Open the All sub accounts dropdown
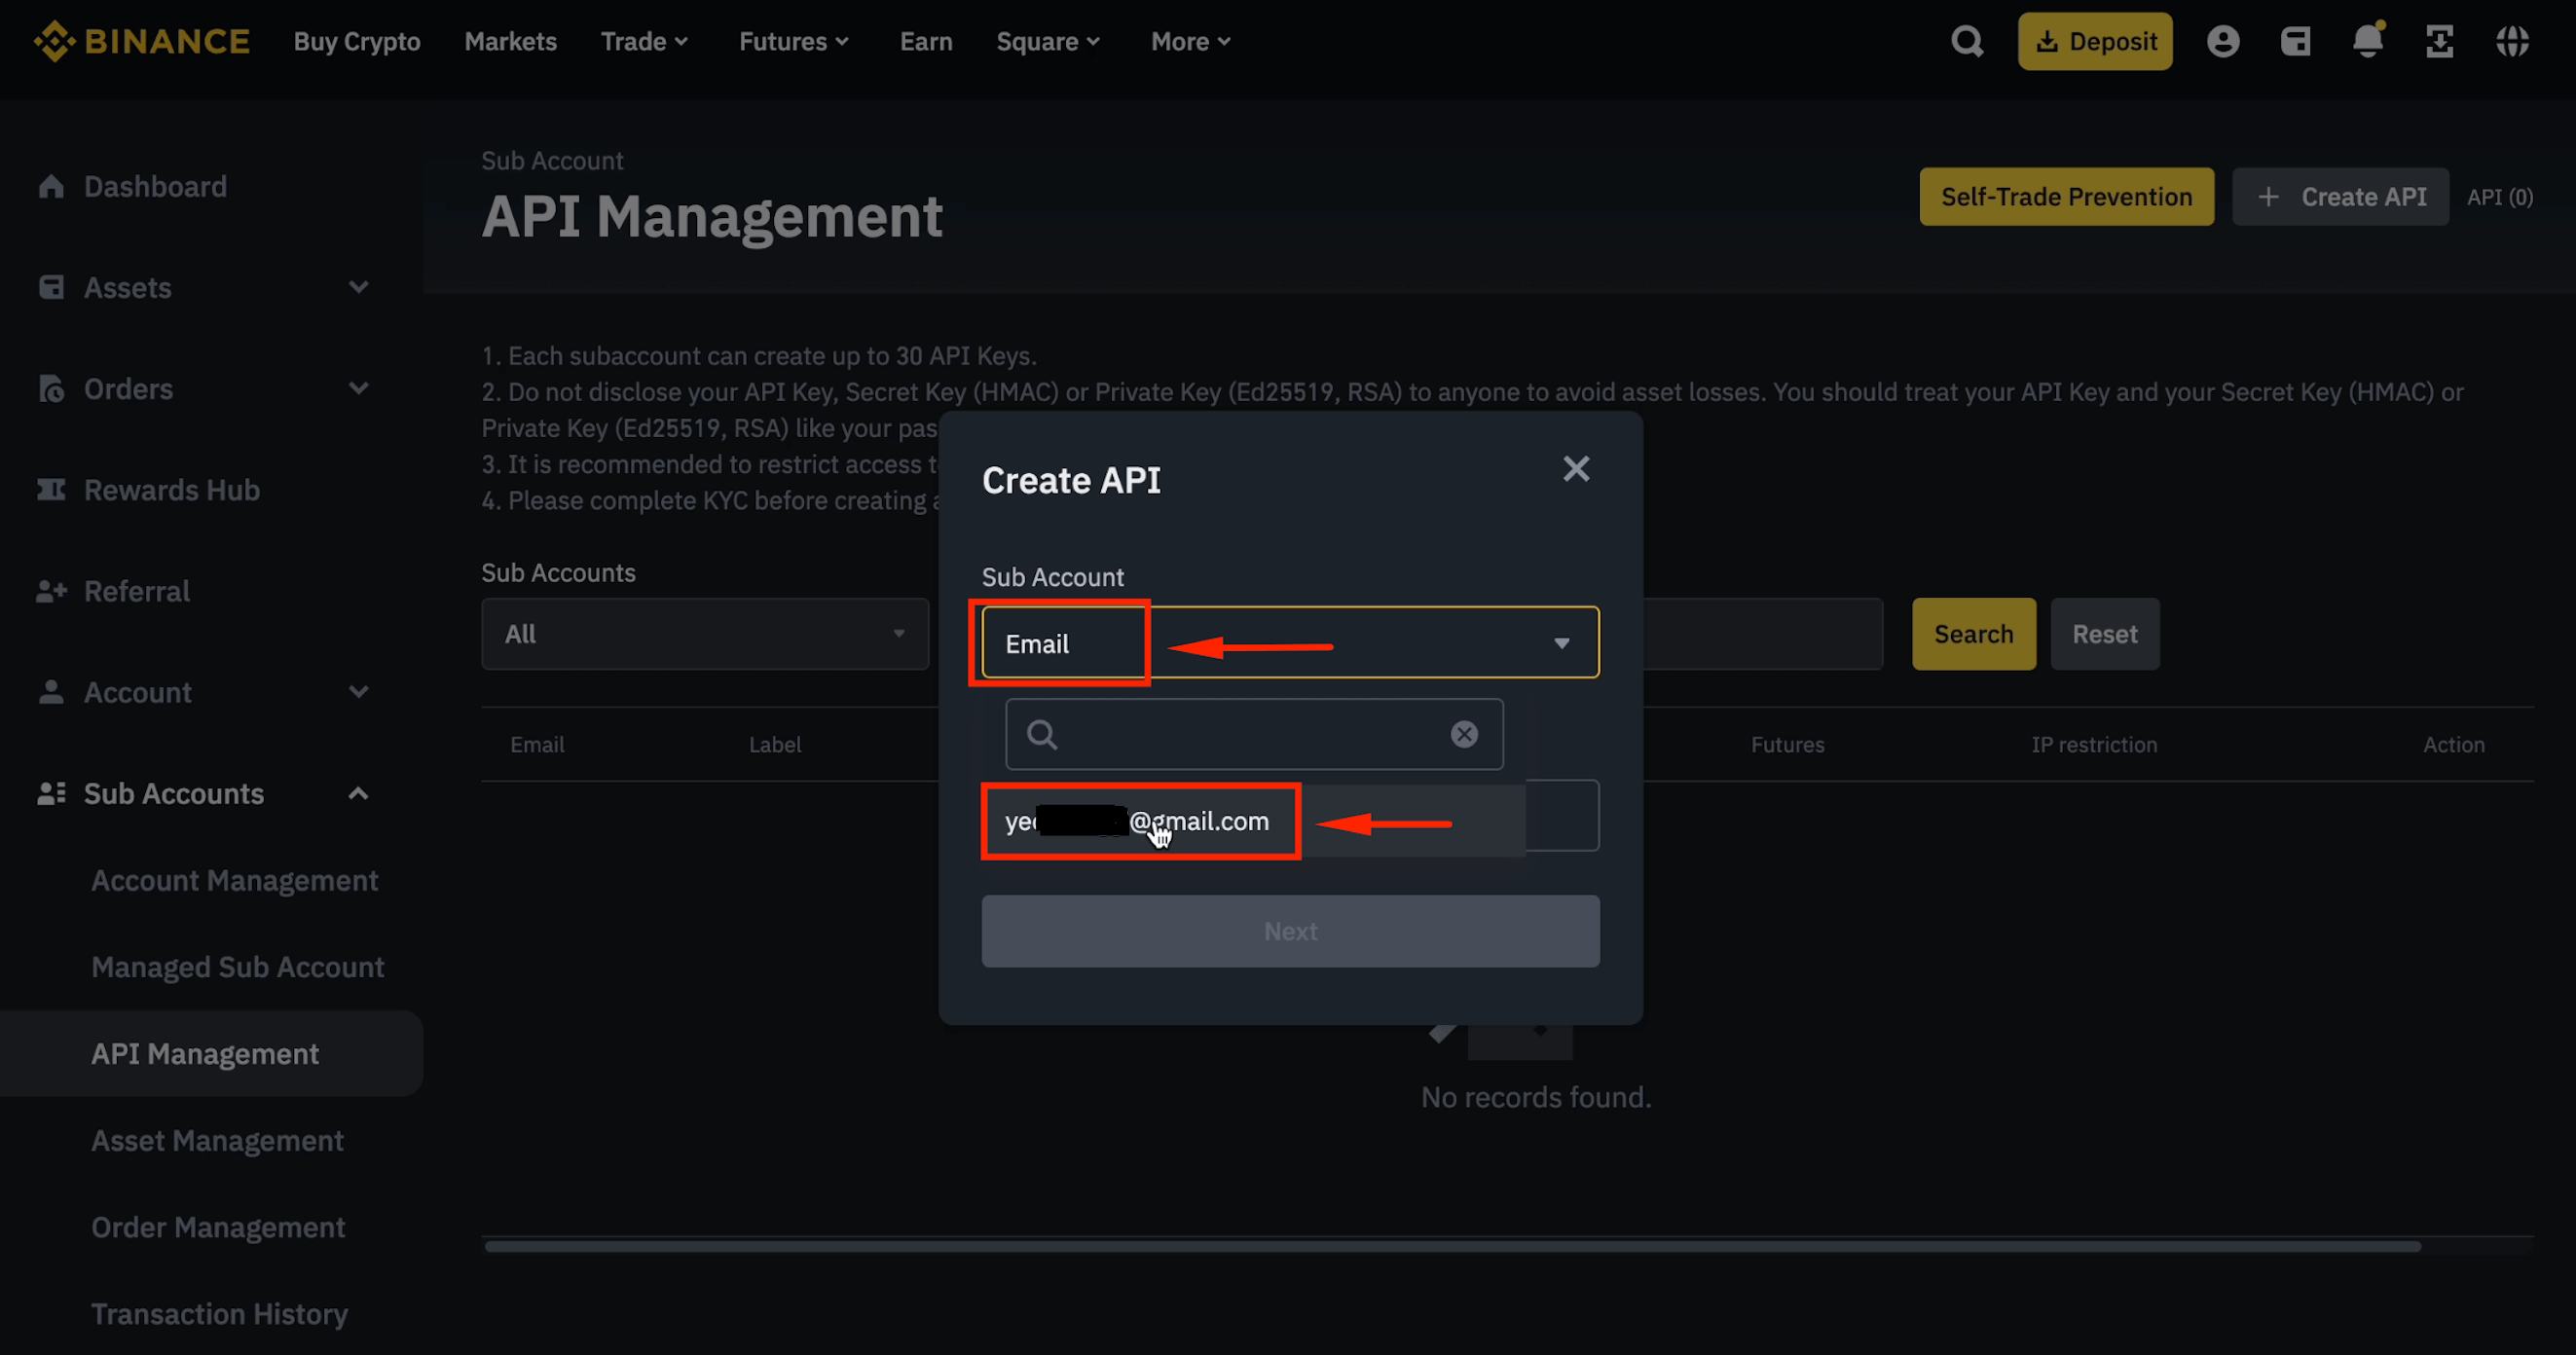The image size is (2576, 1355). click(704, 633)
